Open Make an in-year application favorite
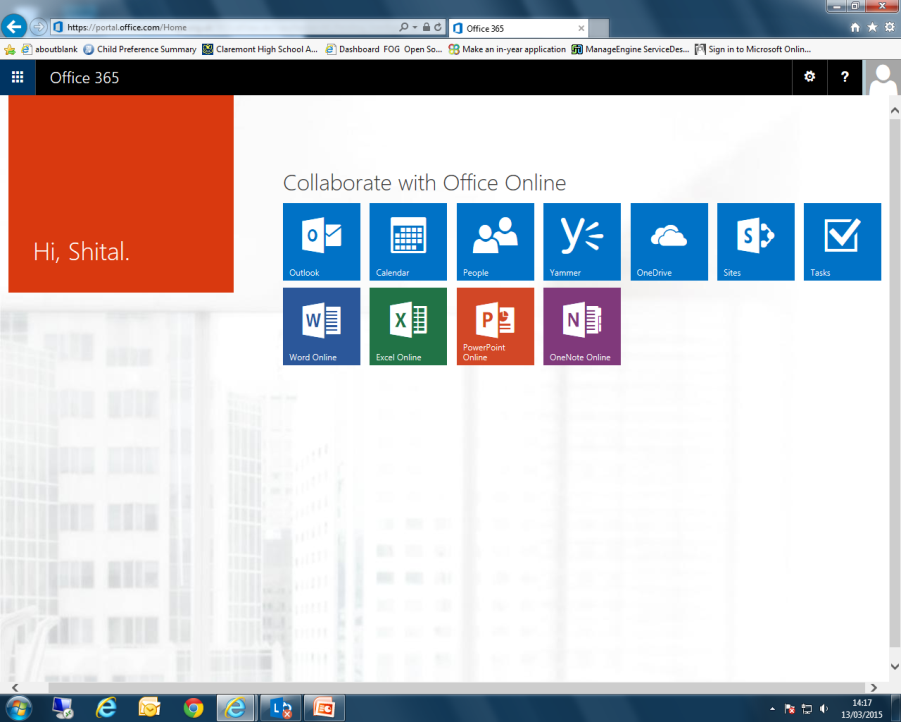901x722 pixels. pyautogui.click(x=507, y=49)
